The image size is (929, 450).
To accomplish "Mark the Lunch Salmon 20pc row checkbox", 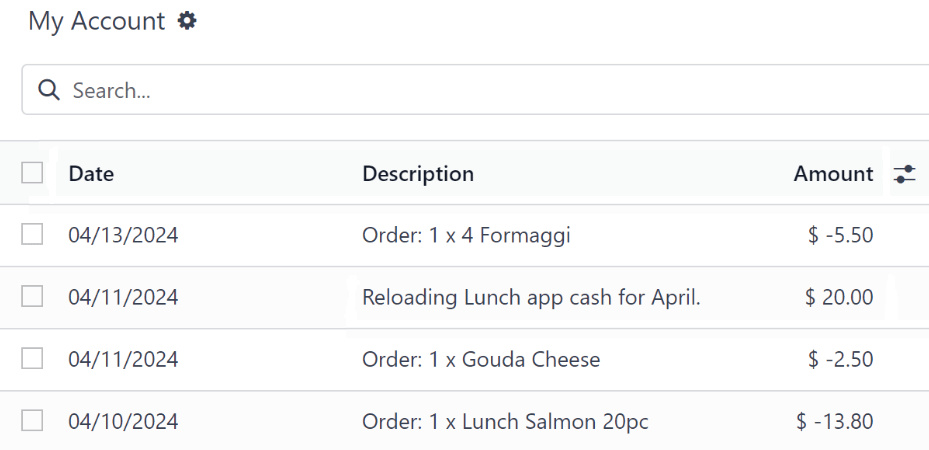I will (x=32, y=421).
